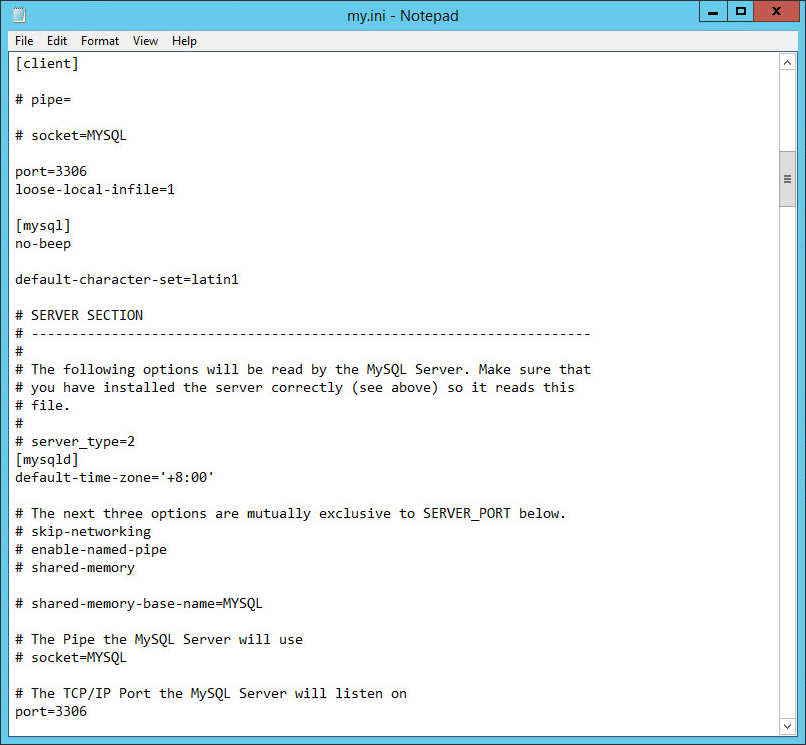Image resolution: width=806 pixels, height=745 pixels.
Task: Click the last port=3306 line under [mysqld]
Action: point(51,712)
